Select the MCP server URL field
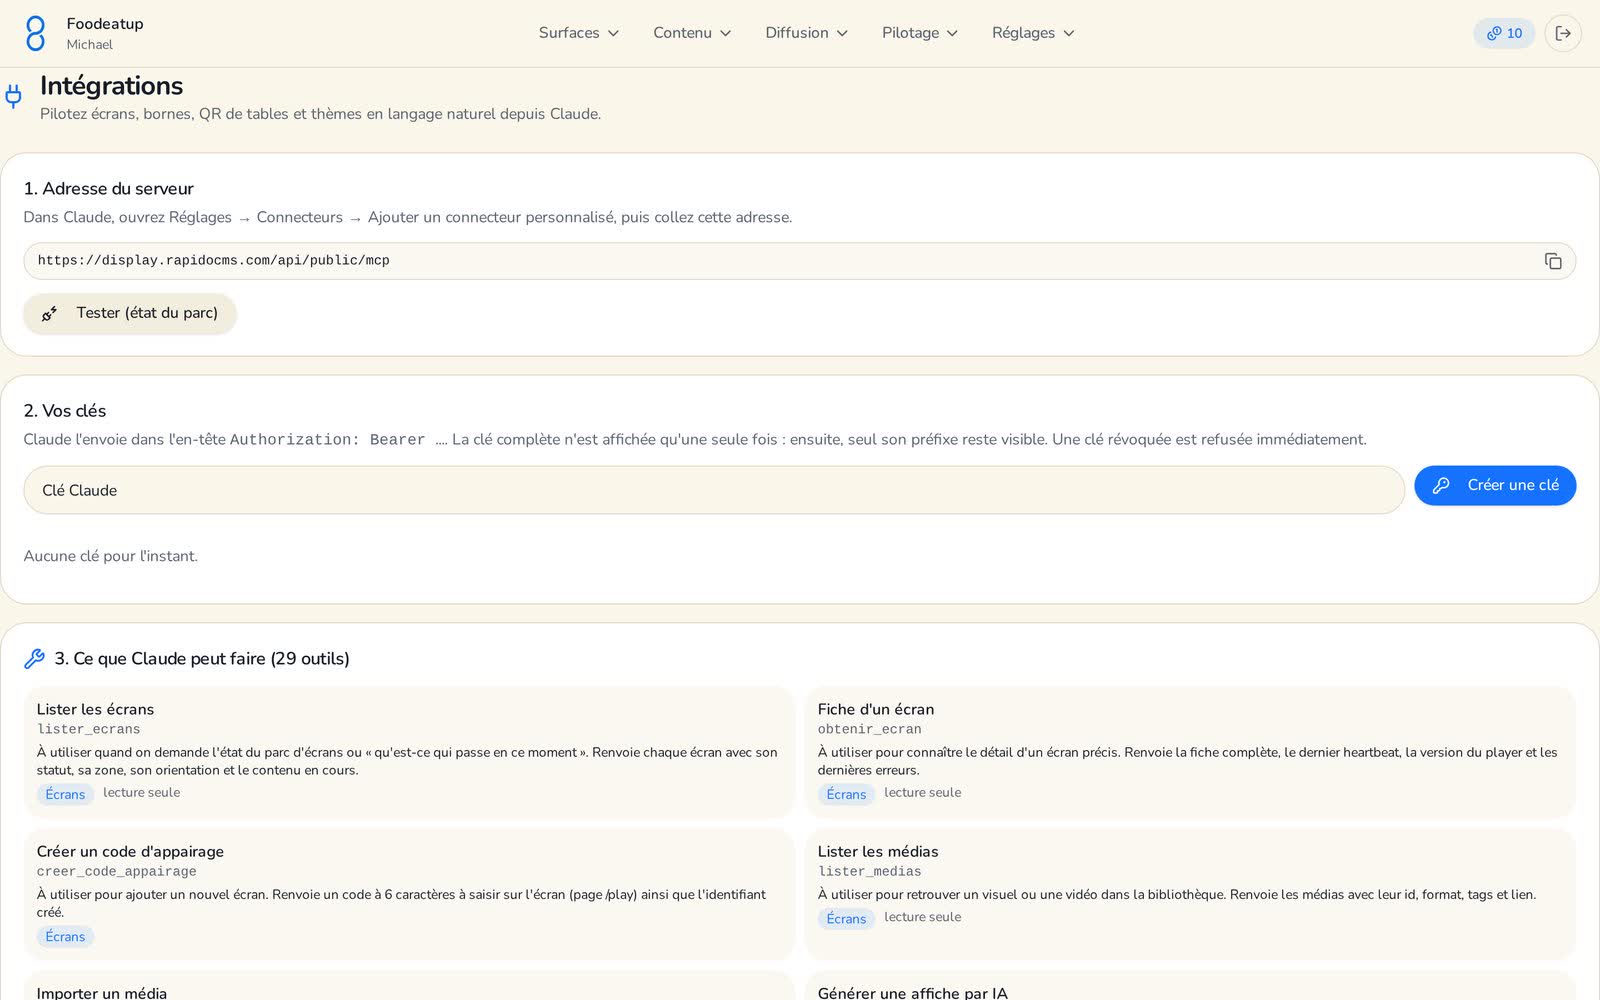 [x=800, y=261]
